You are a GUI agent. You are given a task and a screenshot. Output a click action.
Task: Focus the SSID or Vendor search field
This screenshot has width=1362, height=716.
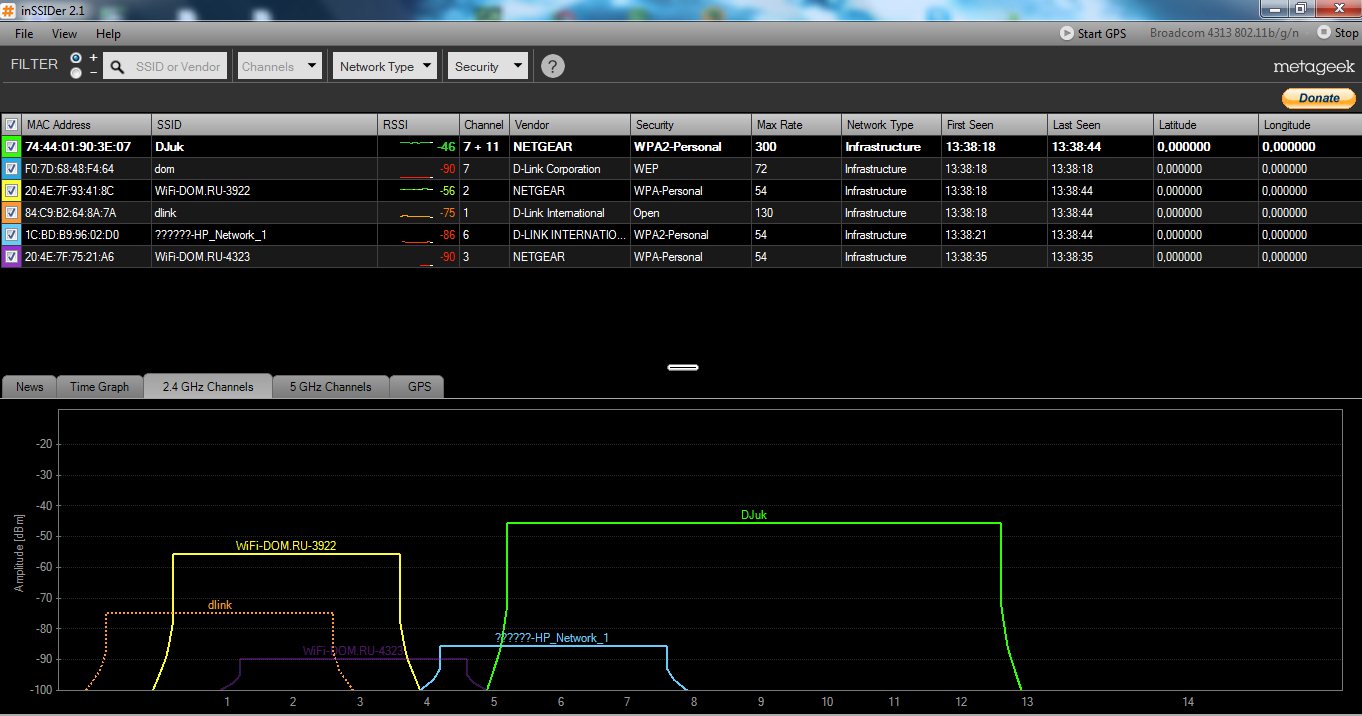178,67
